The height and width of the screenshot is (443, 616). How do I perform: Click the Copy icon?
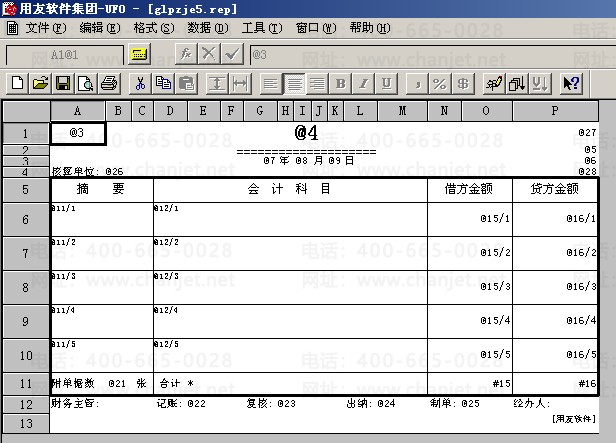click(x=163, y=83)
